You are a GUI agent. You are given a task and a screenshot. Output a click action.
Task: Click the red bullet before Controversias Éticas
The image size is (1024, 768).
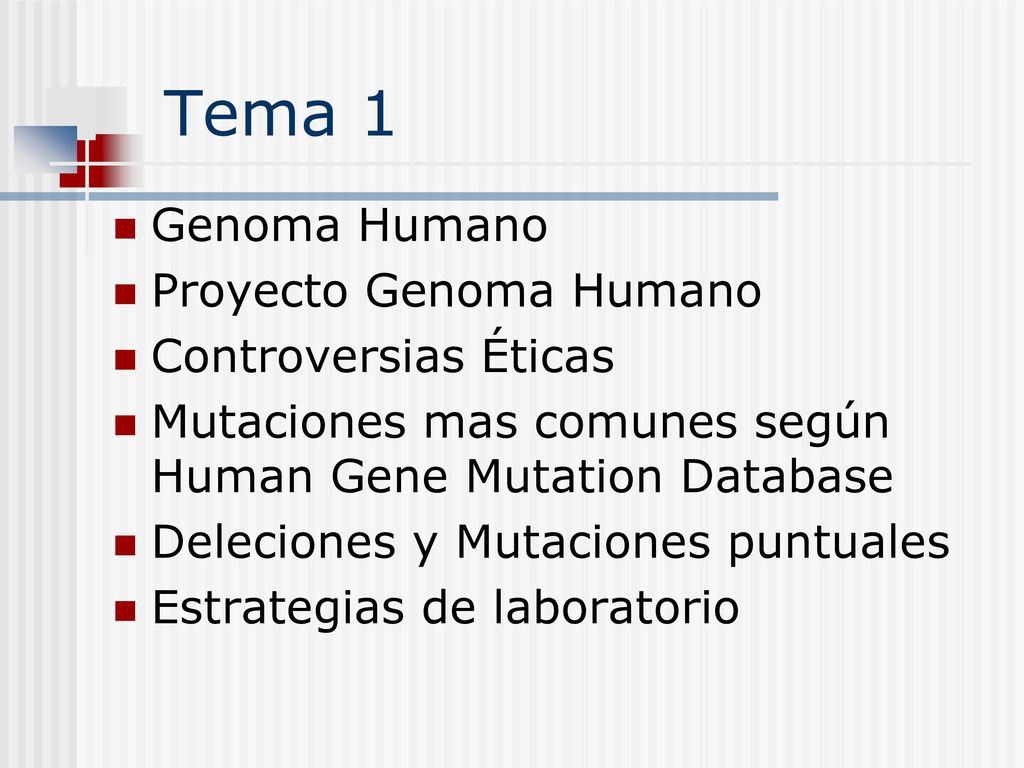coord(125,360)
